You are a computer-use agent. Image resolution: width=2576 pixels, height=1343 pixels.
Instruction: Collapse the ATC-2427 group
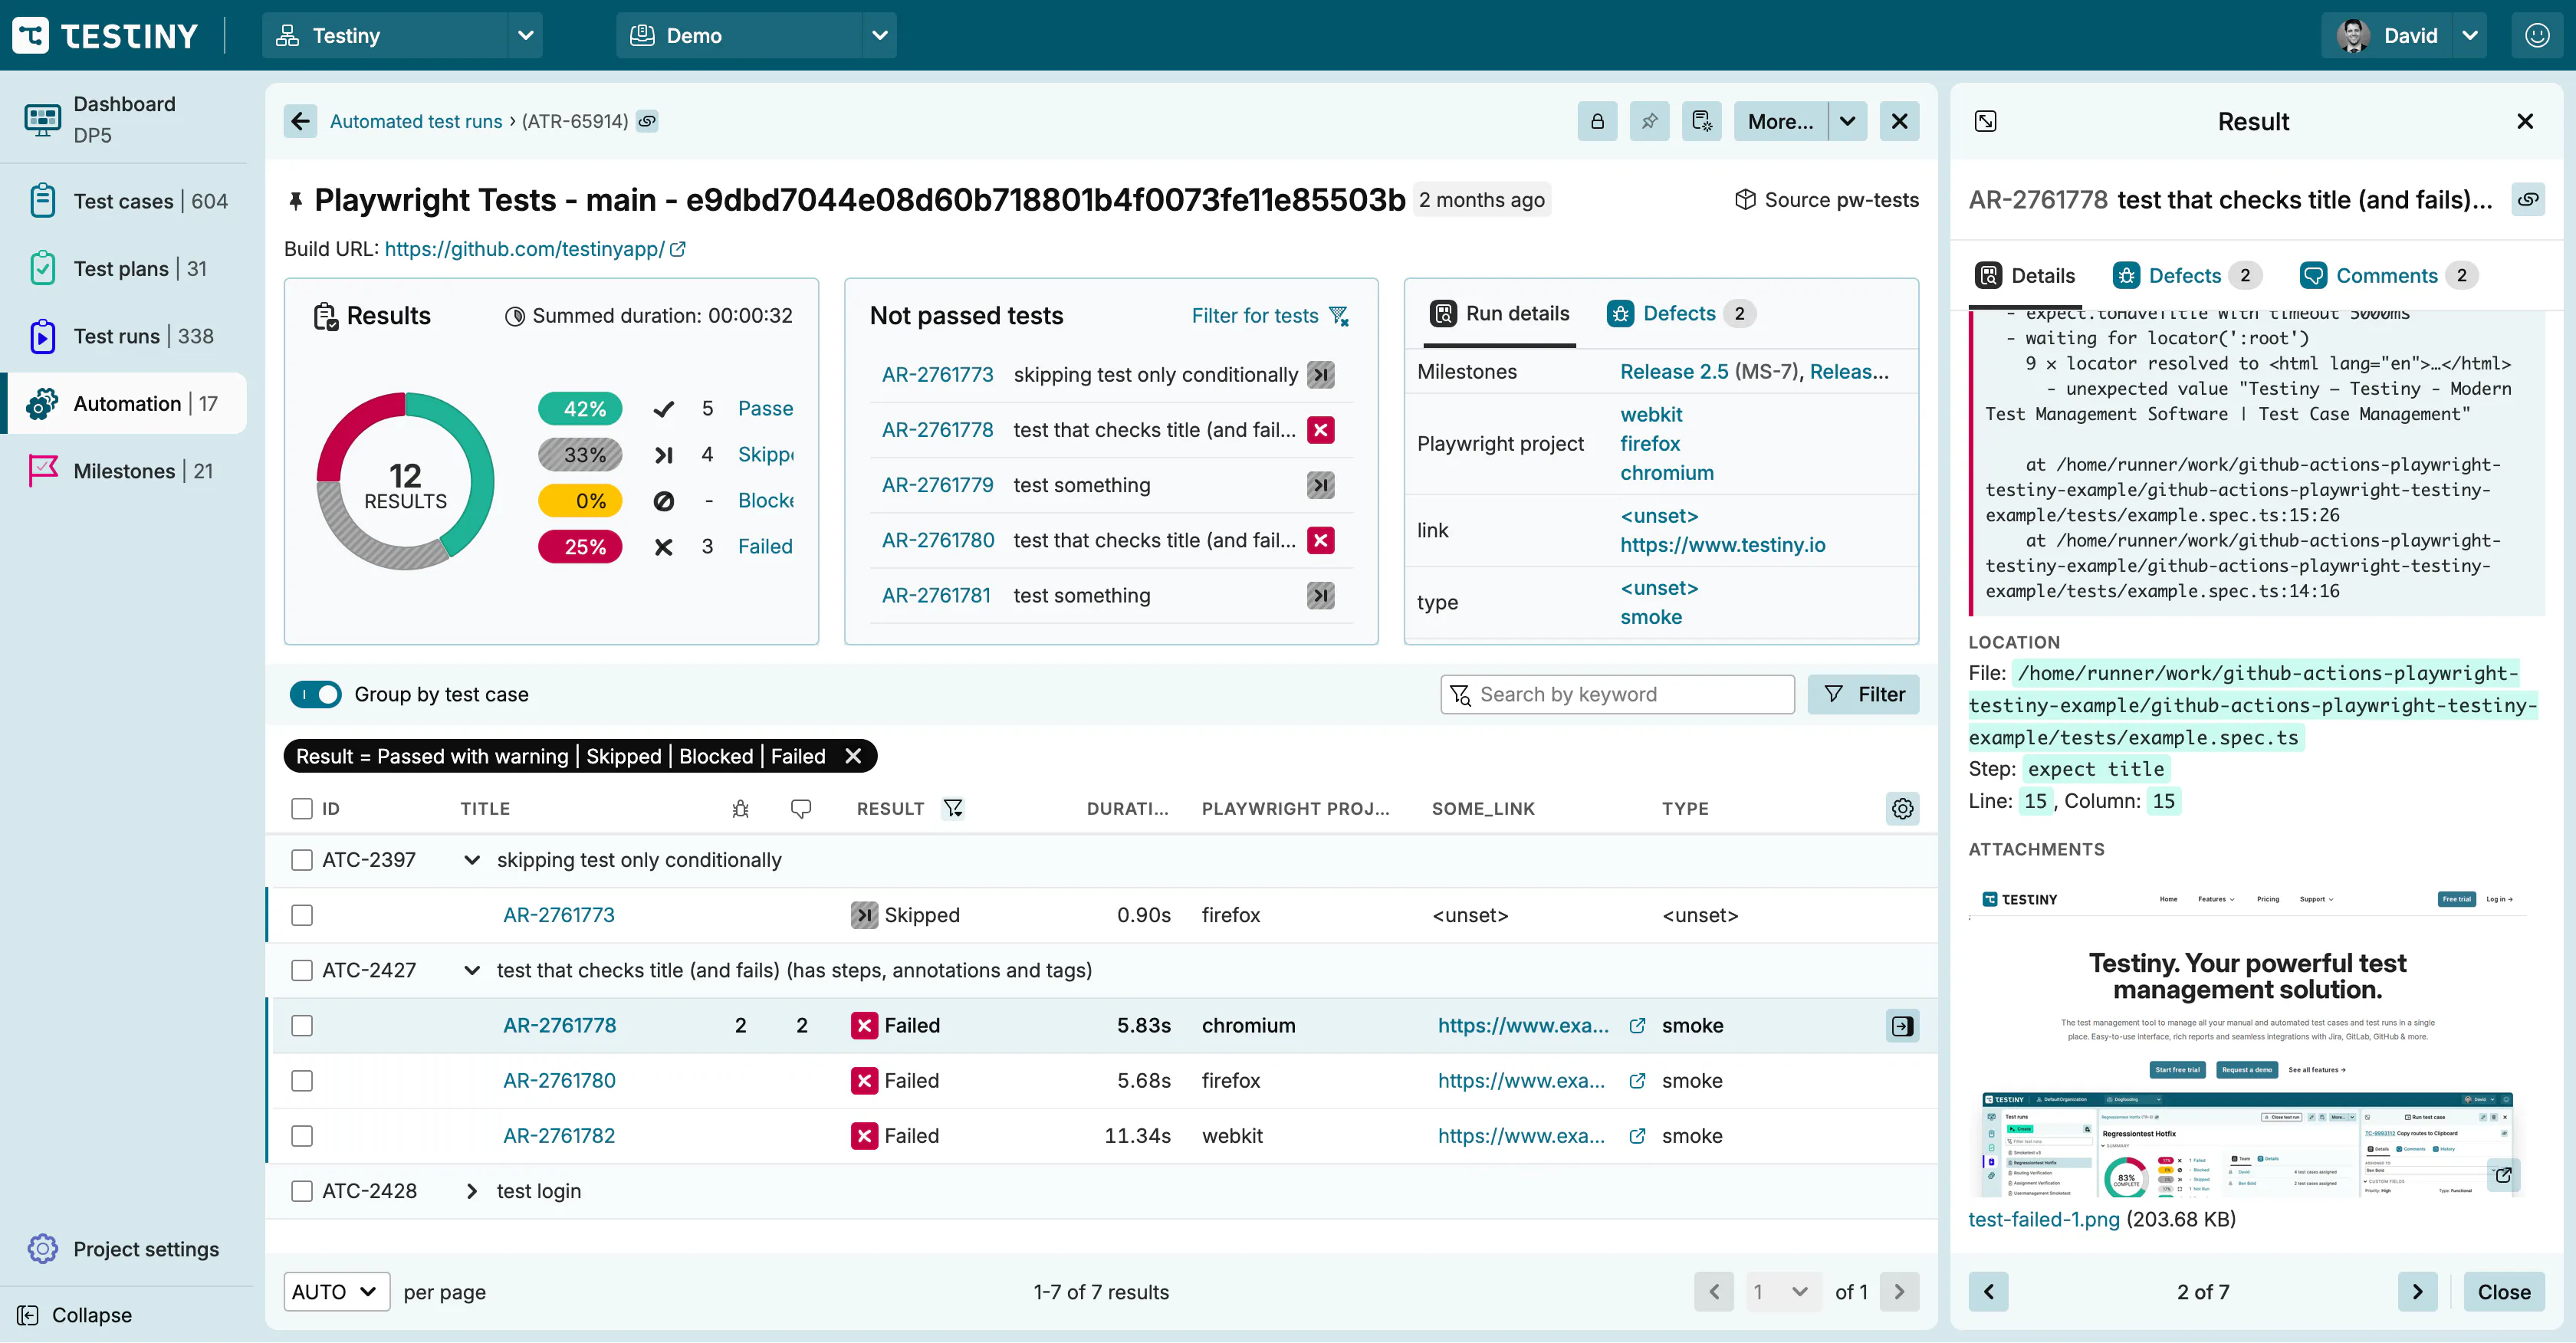472,970
